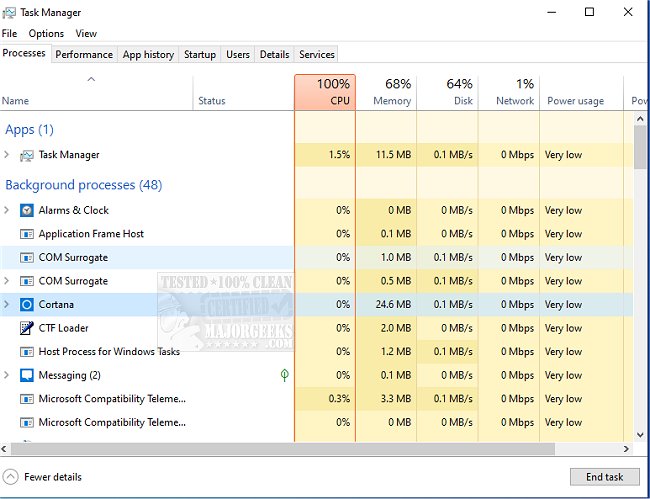Screen dimensions: 650x499
Task: Sort by the Network column header
Action: pos(509,92)
